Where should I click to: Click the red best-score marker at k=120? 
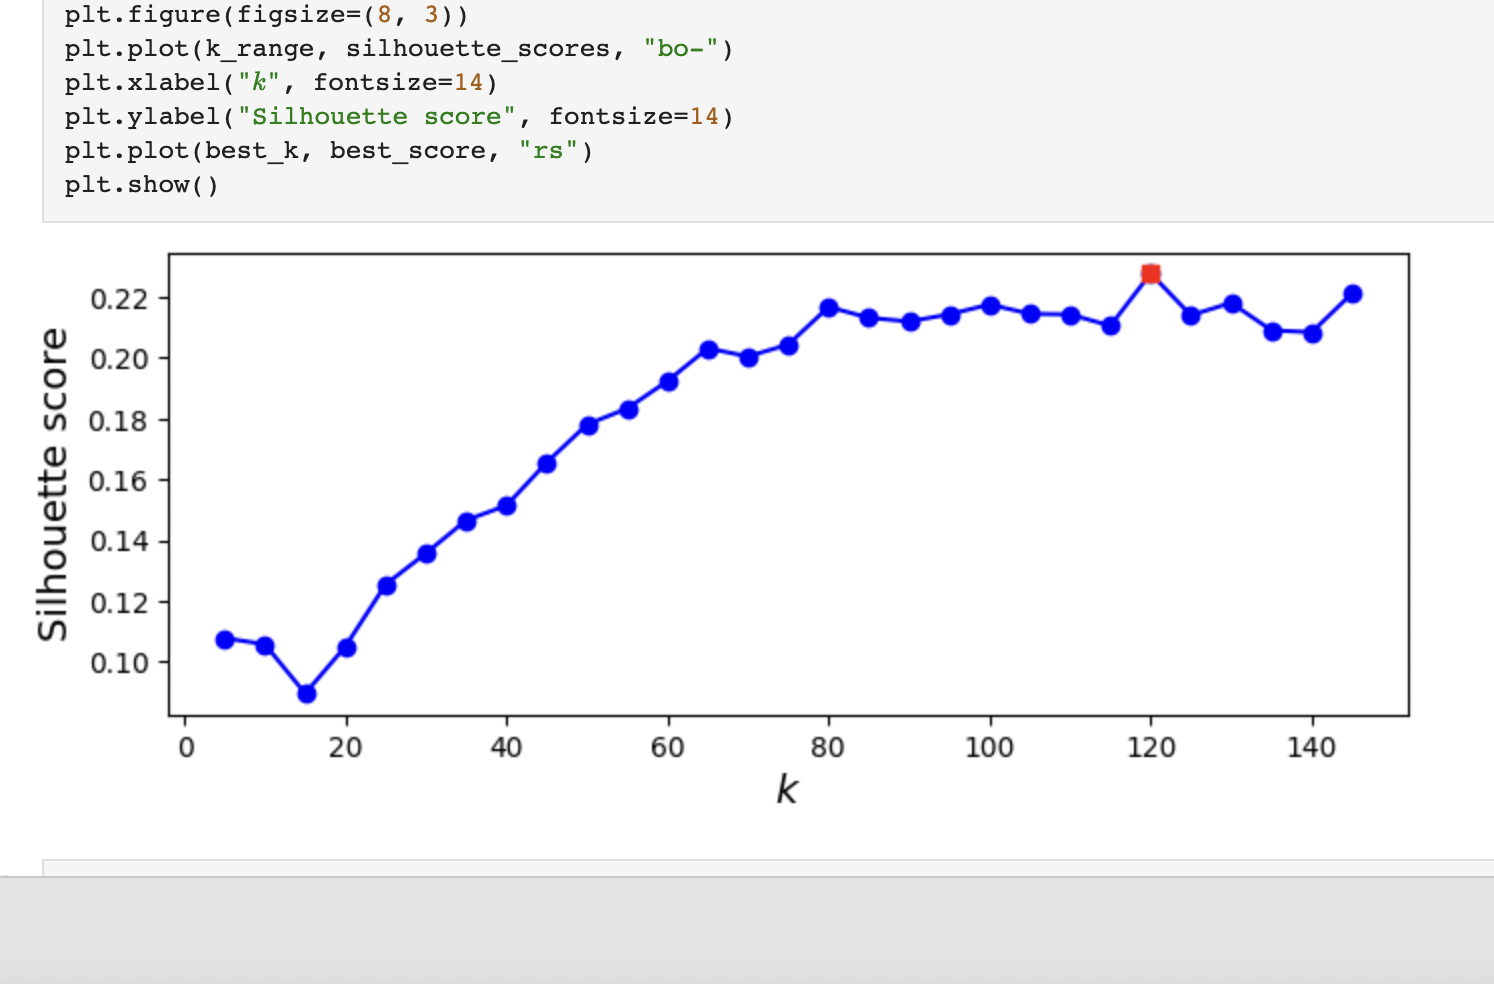click(1151, 274)
